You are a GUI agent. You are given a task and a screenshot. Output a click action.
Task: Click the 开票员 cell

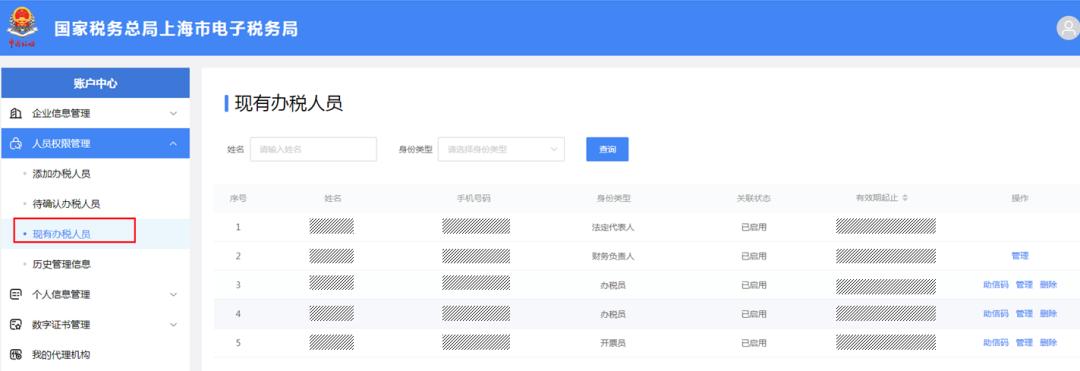tap(613, 343)
